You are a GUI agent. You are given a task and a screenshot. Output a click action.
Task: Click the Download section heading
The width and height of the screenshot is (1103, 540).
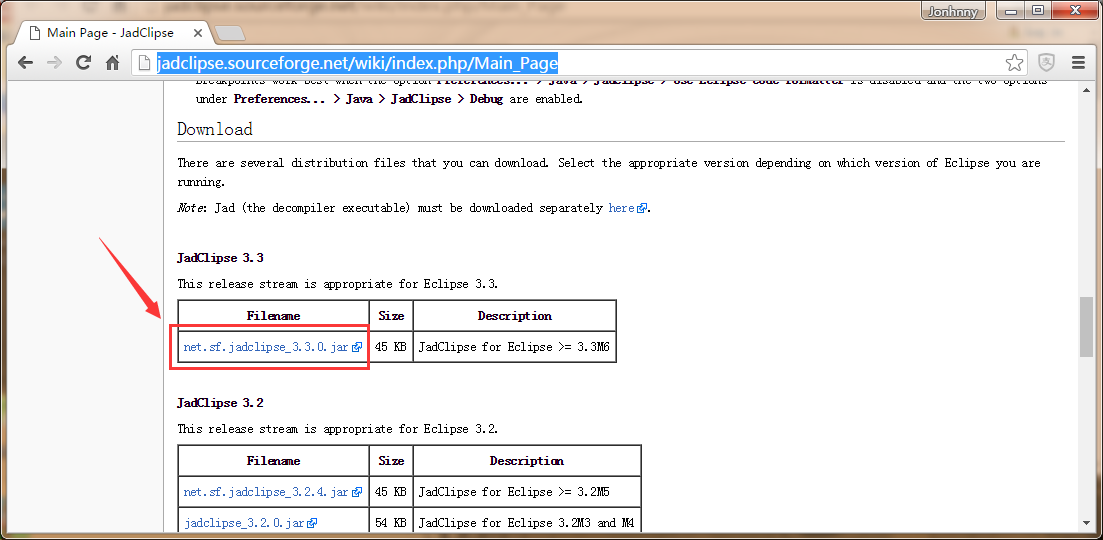215,129
